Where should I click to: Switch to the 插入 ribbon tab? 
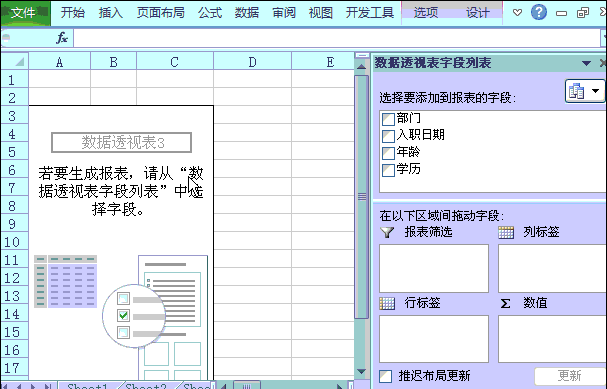110,13
